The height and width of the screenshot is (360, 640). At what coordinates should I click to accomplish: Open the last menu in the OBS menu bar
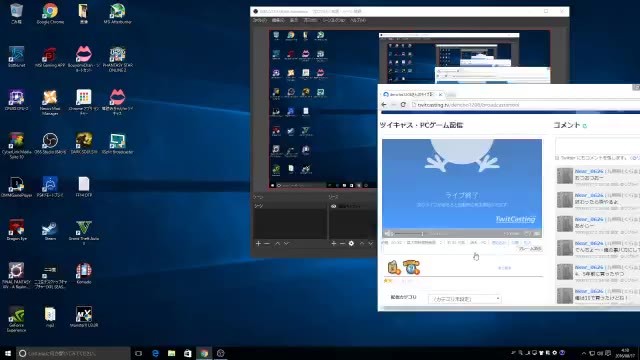358,20
